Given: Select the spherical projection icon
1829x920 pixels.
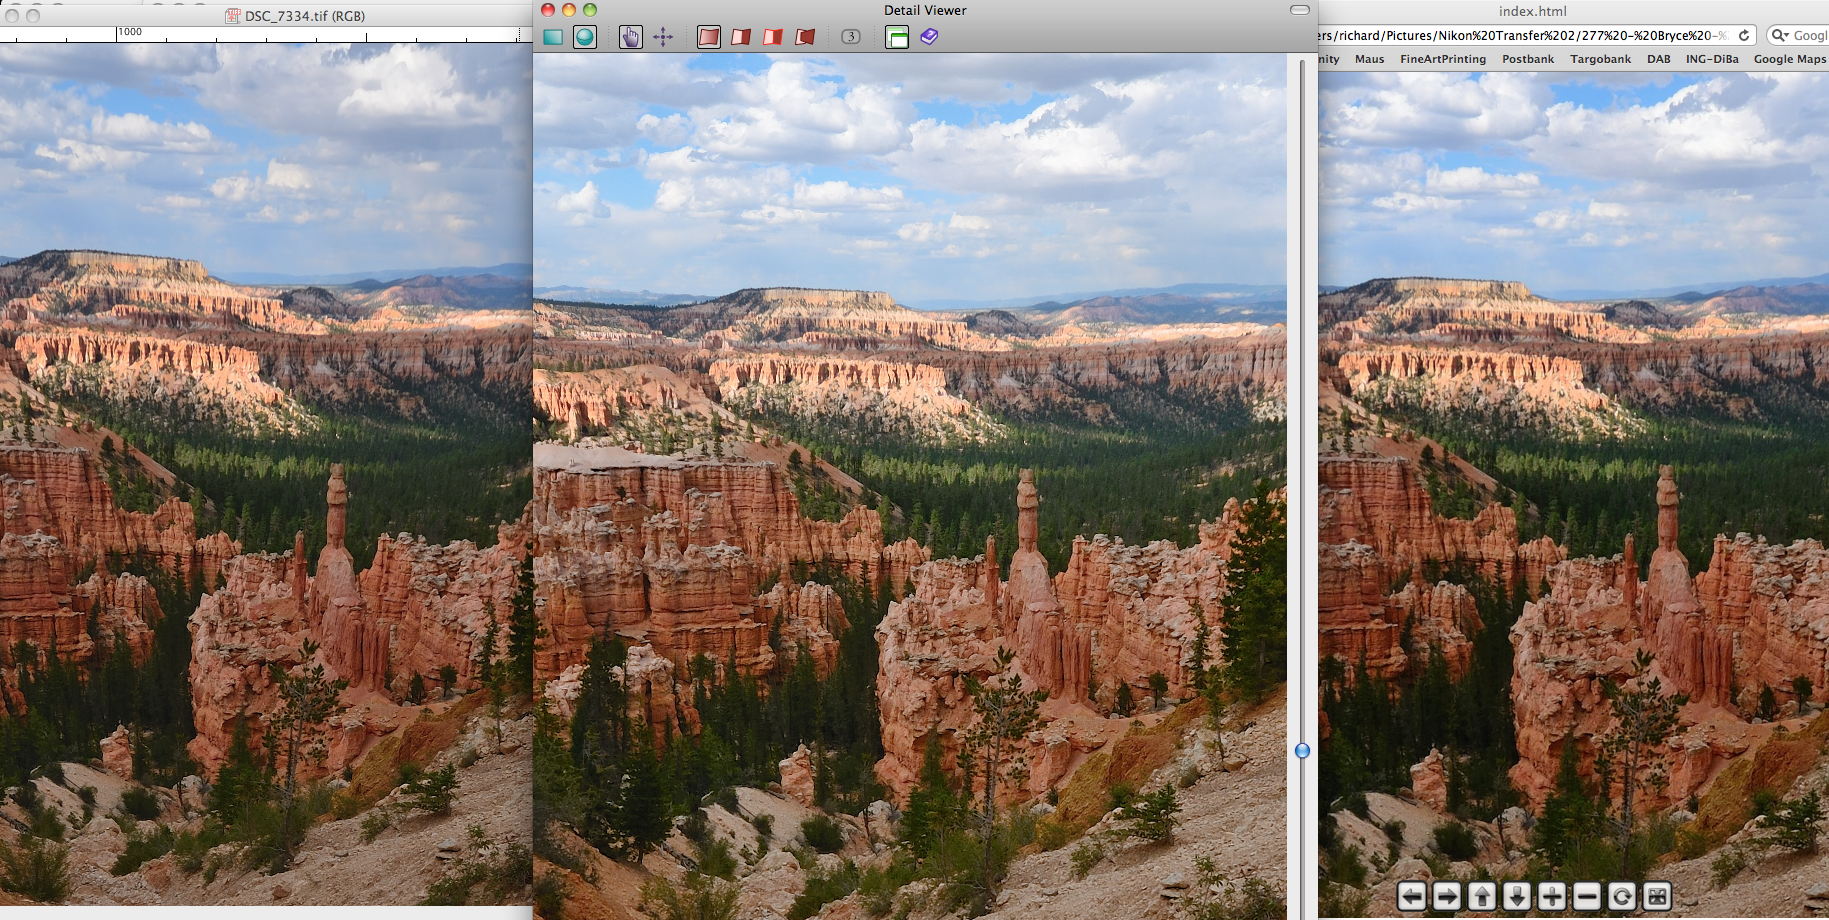Looking at the screenshot, I should coord(585,38).
